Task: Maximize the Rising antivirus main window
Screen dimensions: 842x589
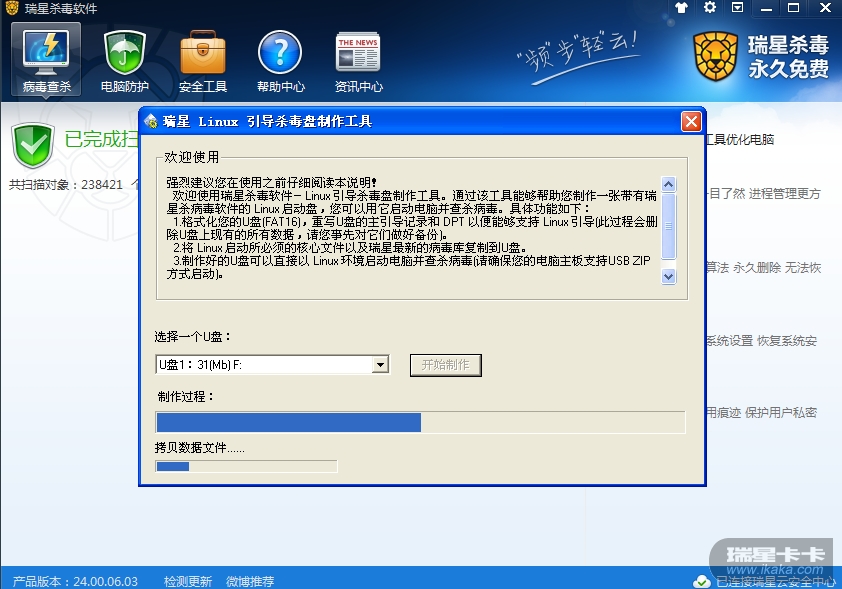Action: coord(794,8)
